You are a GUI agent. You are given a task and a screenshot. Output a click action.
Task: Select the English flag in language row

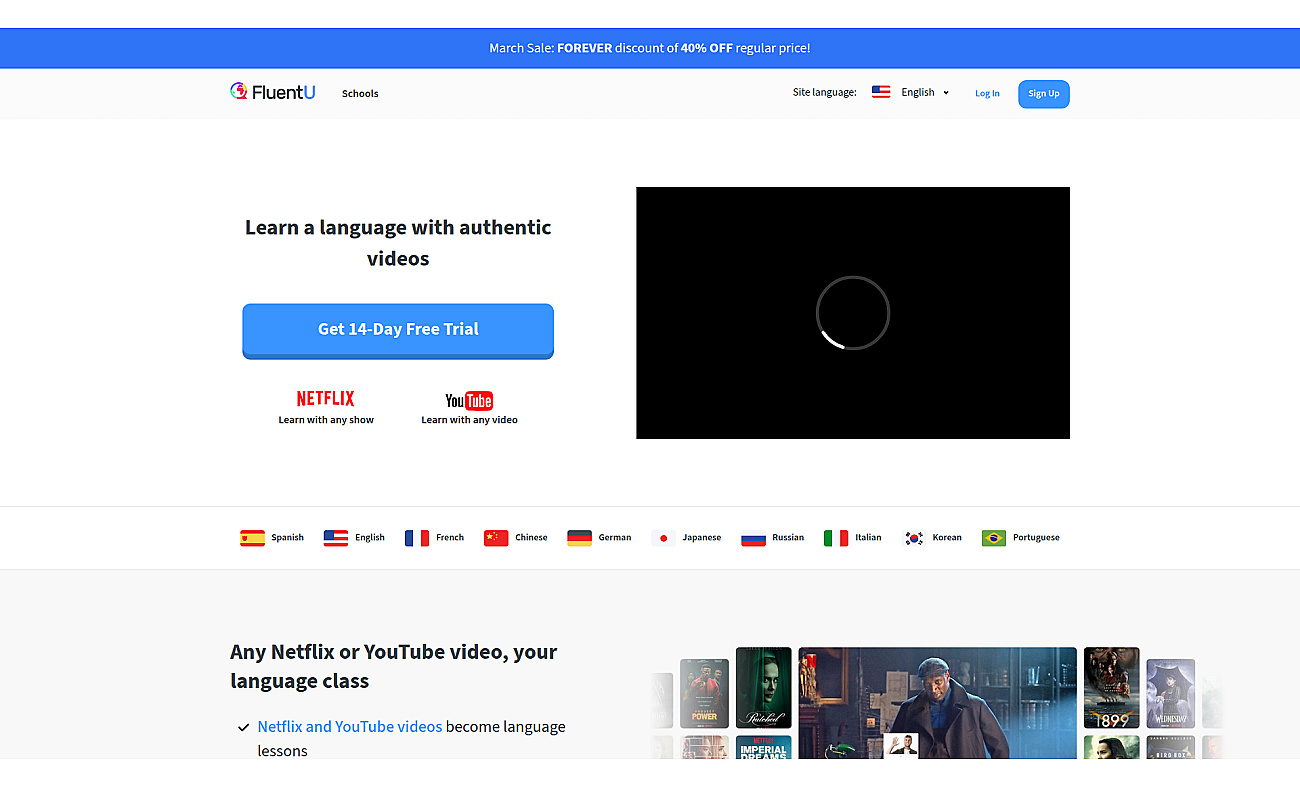[x=336, y=538]
